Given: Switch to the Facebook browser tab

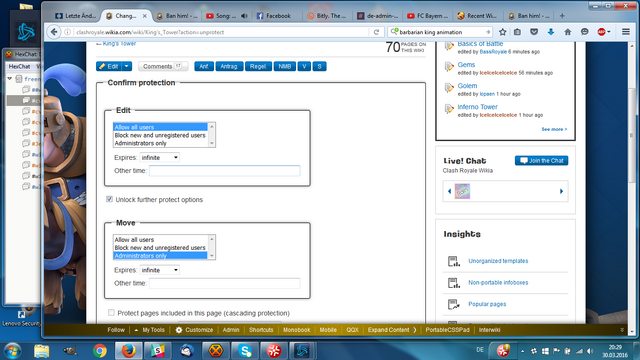Looking at the screenshot, I should (273, 16).
